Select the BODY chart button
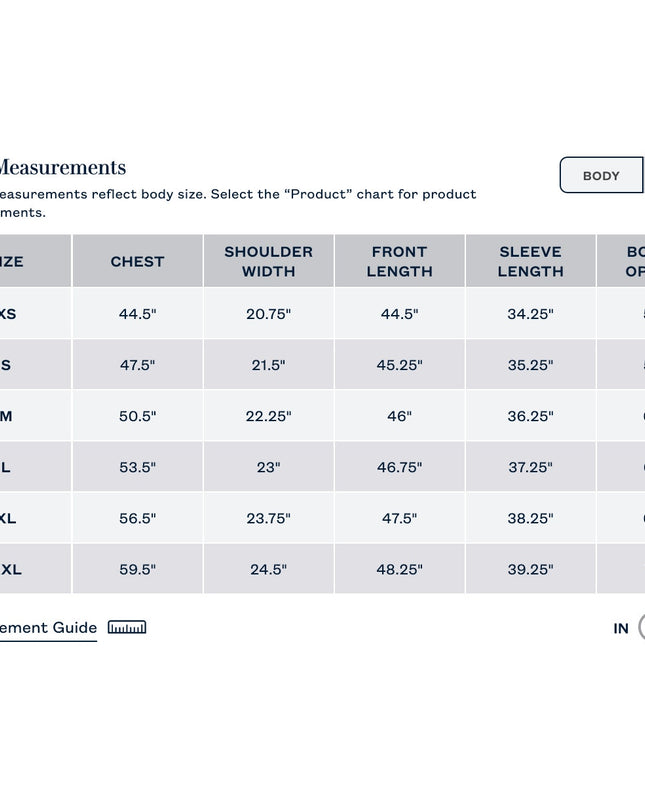This screenshot has height=807, width=645. (602, 176)
